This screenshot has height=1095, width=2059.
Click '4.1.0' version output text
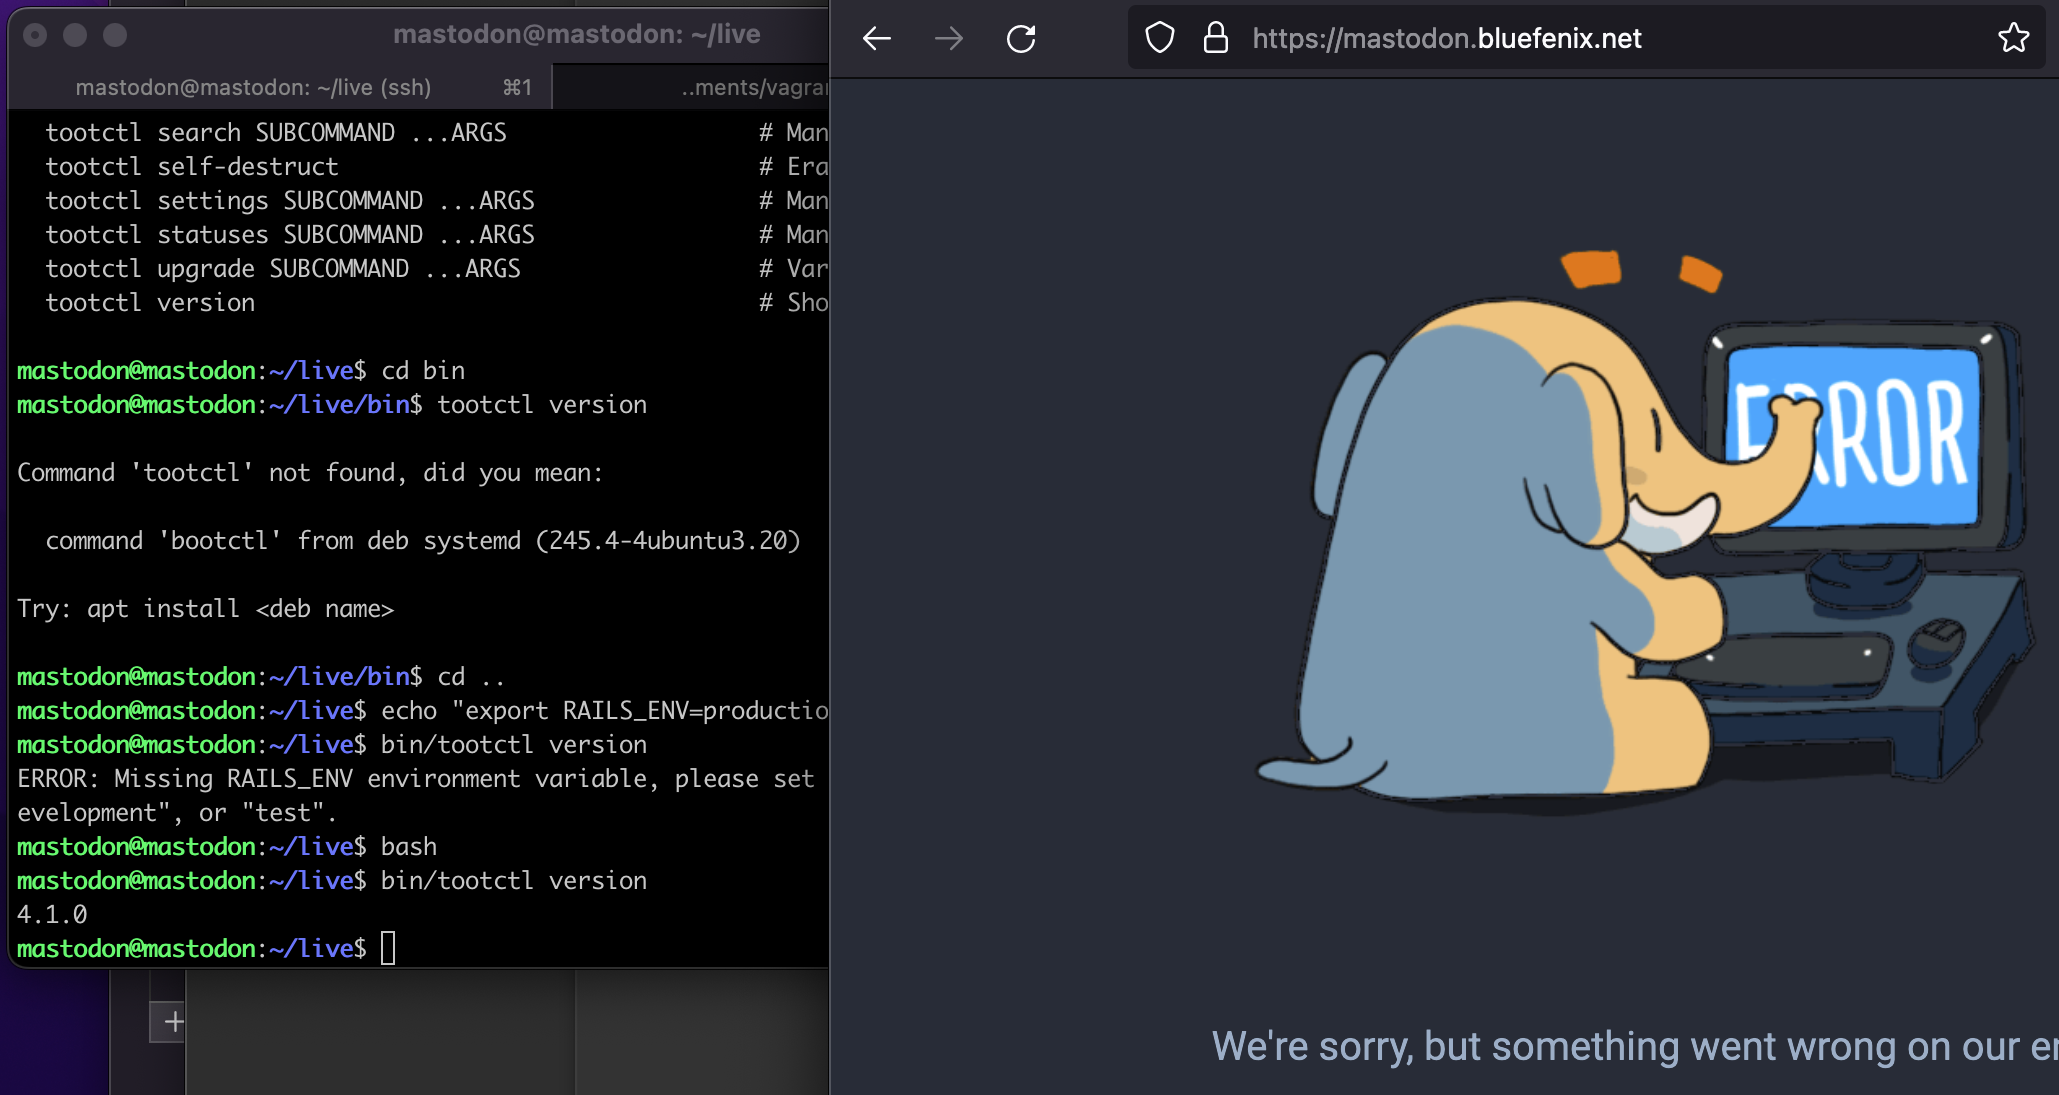coord(52,914)
